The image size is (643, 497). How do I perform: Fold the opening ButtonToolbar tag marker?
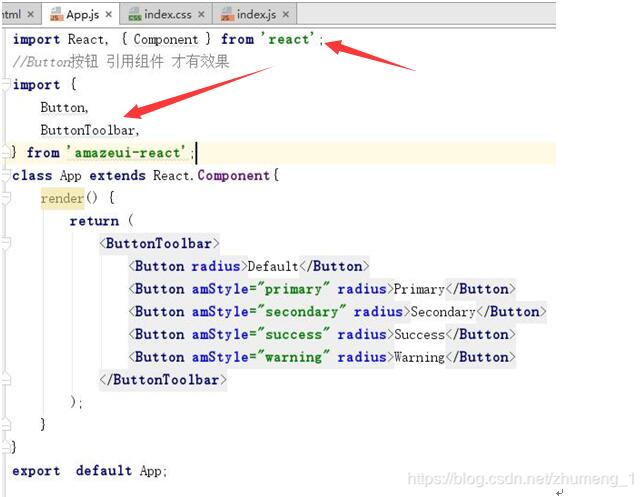[x=5, y=243]
